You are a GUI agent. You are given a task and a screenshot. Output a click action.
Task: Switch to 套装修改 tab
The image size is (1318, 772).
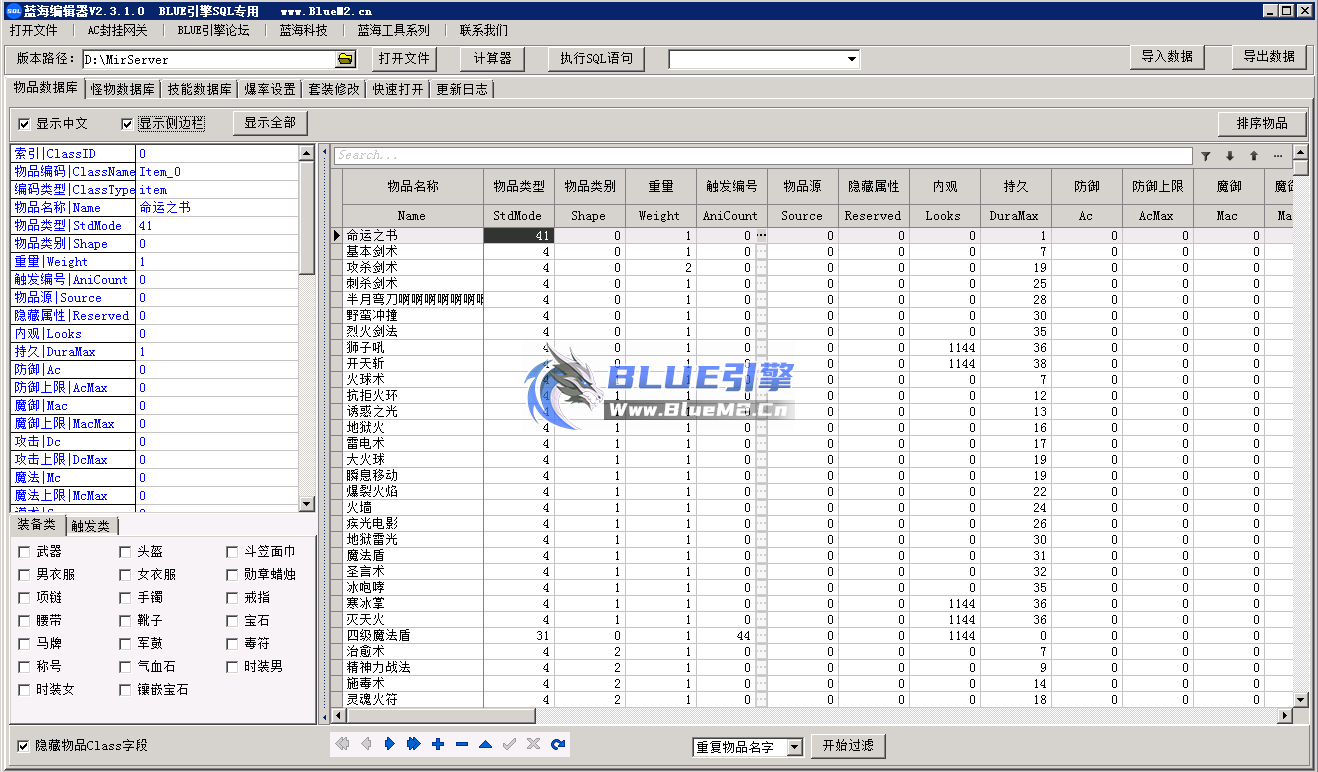(334, 89)
